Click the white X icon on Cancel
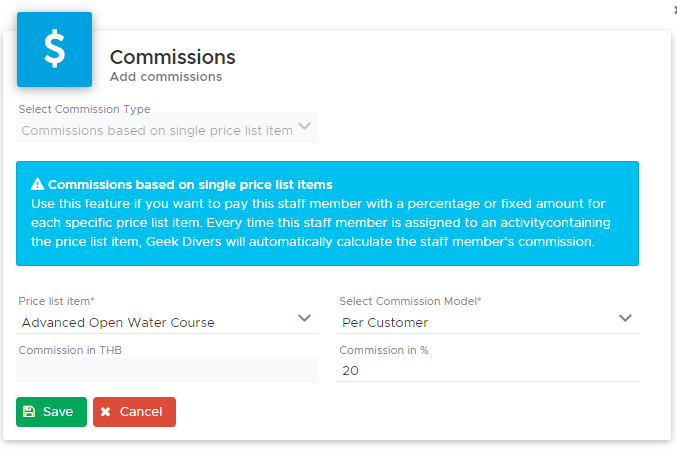The height and width of the screenshot is (449, 677). click(105, 412)
